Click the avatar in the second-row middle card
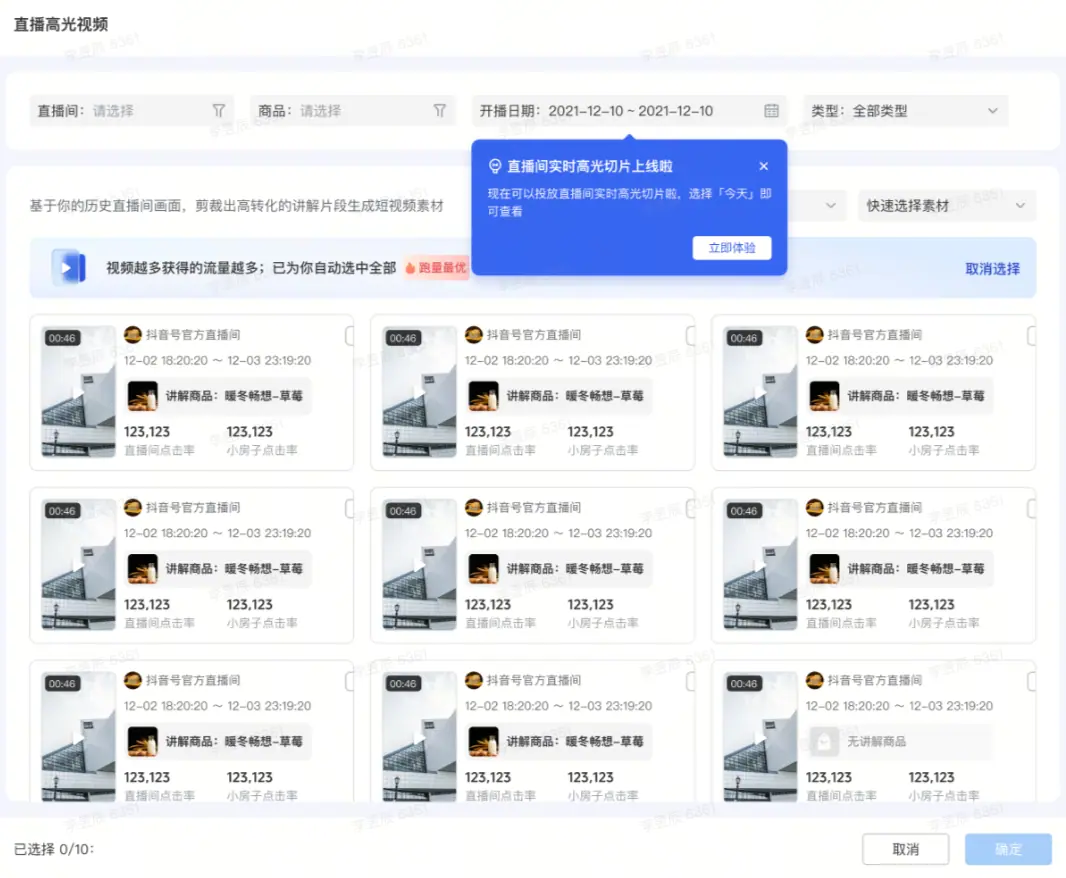The image size is (1066, 878). click(473, 507)
